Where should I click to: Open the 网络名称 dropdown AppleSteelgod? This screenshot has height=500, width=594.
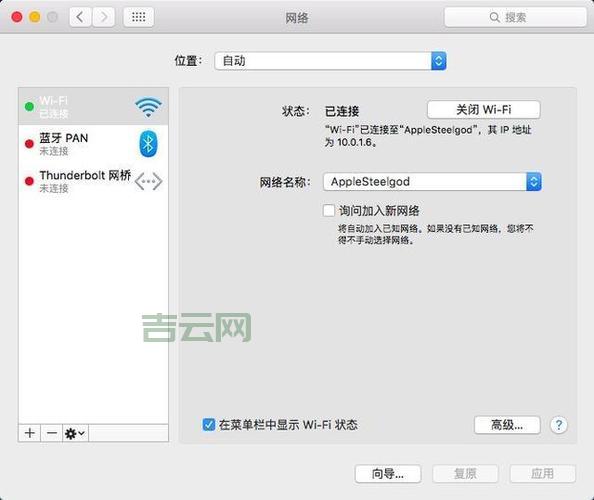click(432, 182)
